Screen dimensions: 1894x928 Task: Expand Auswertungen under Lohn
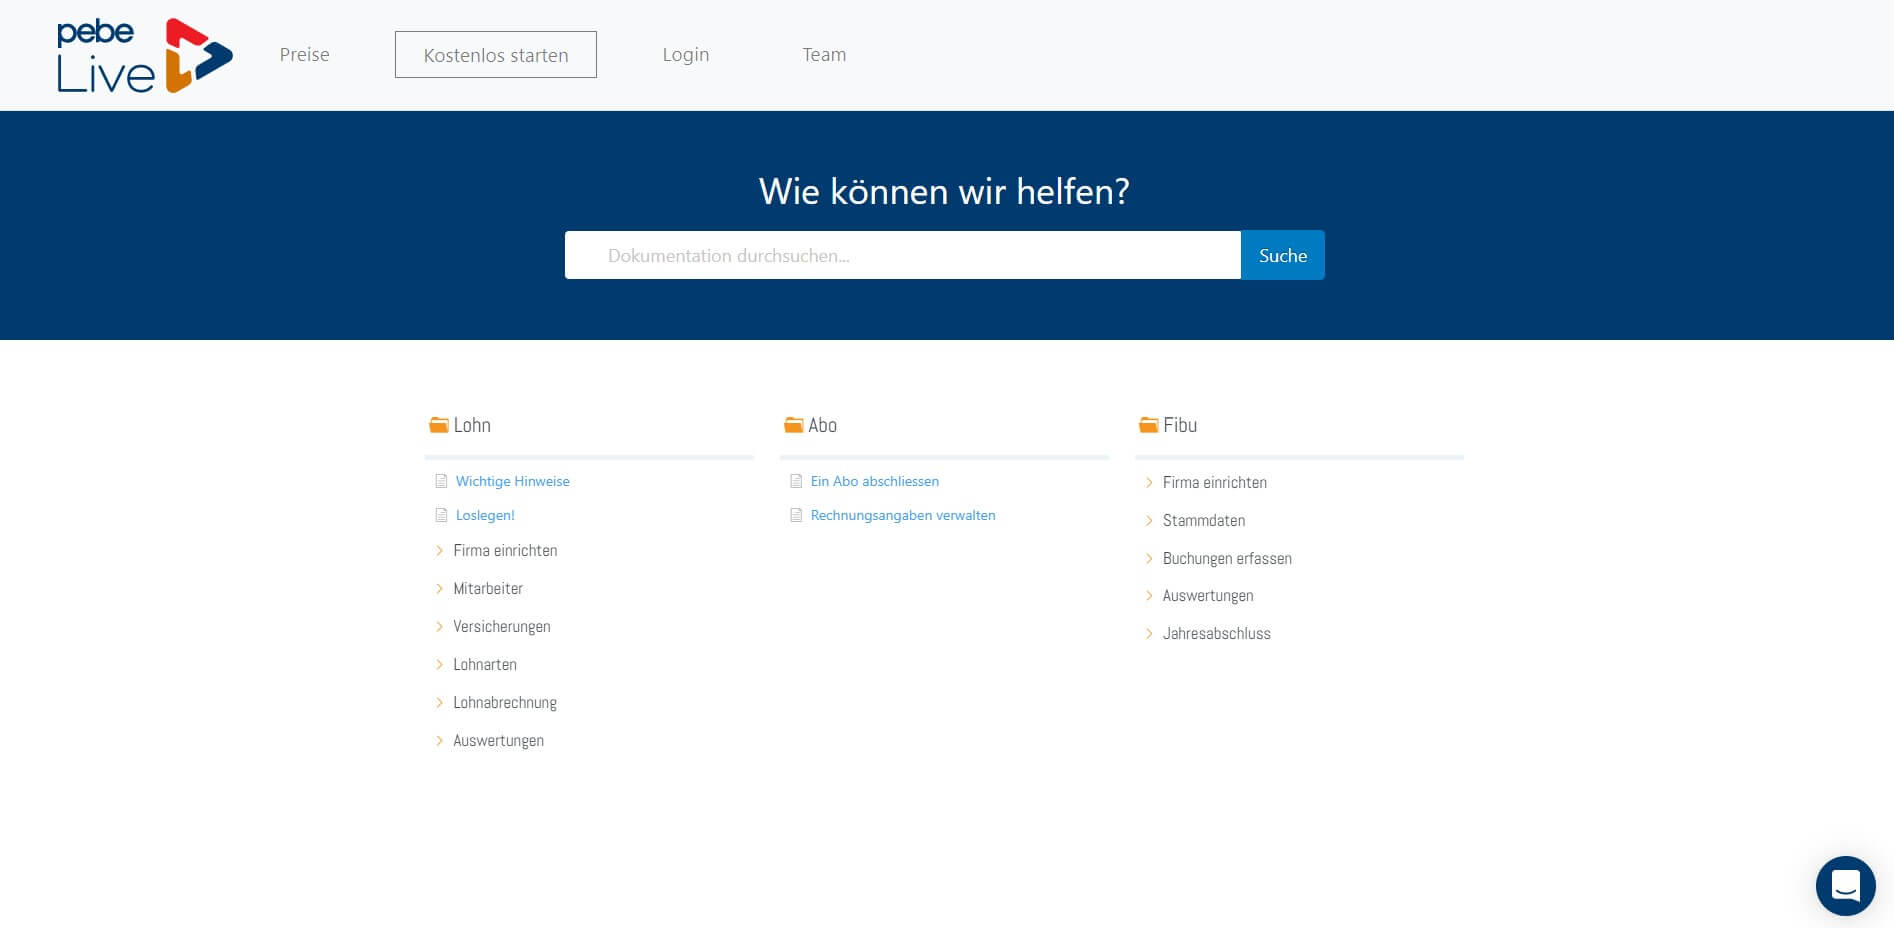point(499,741)
